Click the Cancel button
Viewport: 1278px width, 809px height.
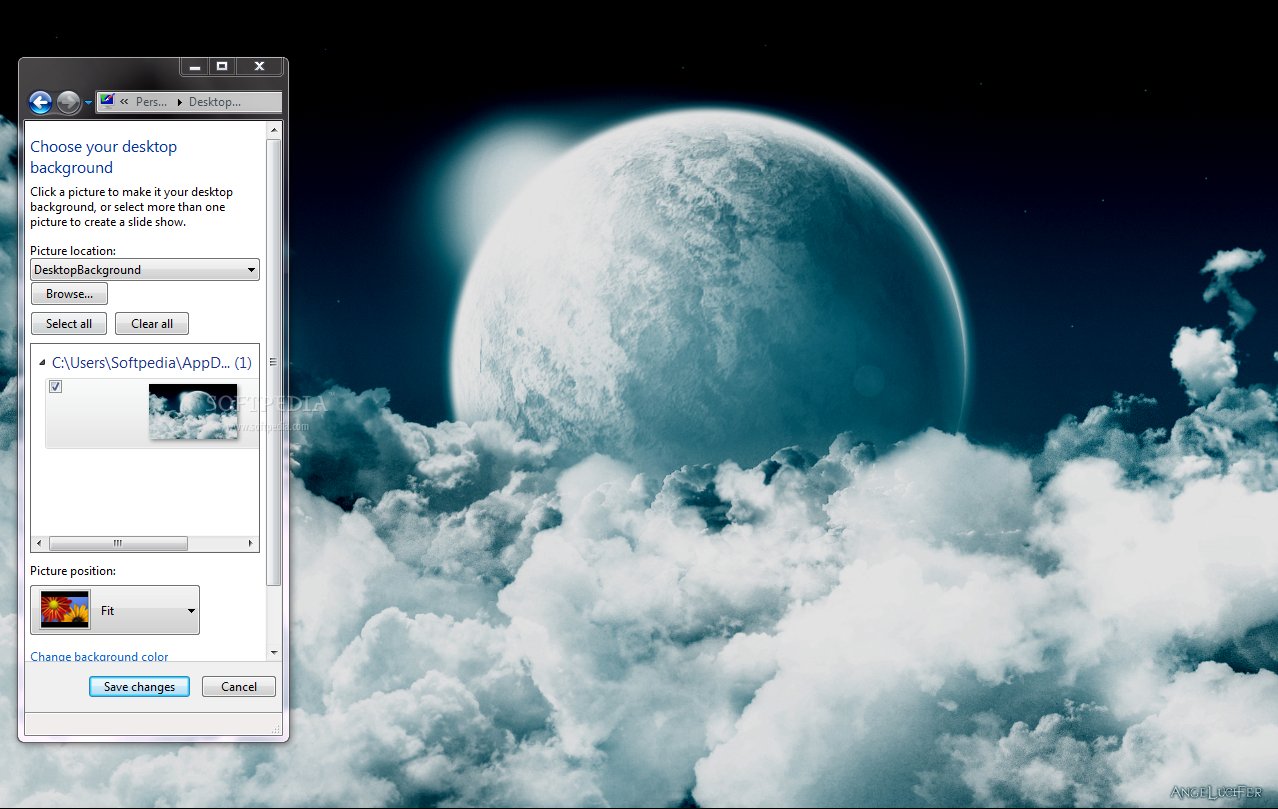[239, 687]
